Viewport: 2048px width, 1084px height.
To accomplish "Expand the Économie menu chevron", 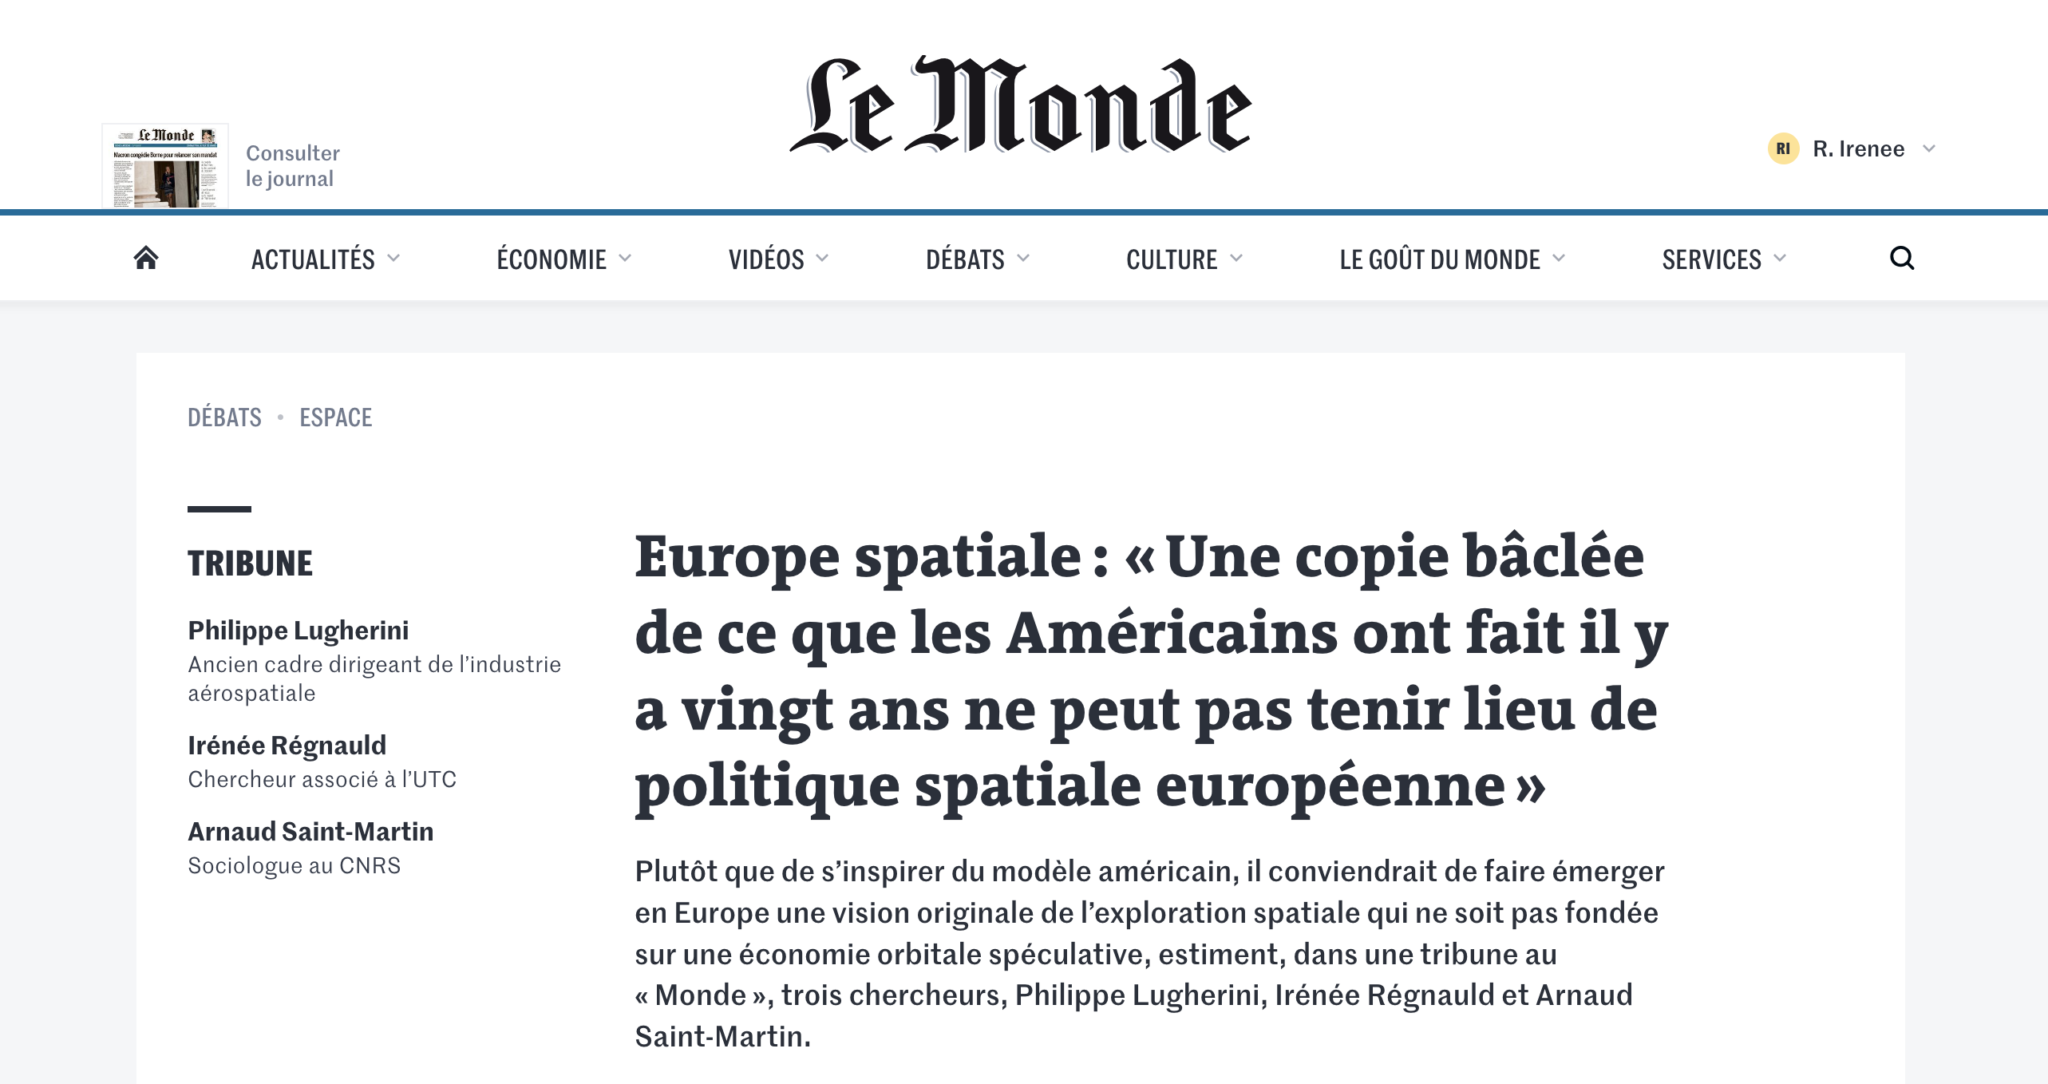I will tap(625, 258).
